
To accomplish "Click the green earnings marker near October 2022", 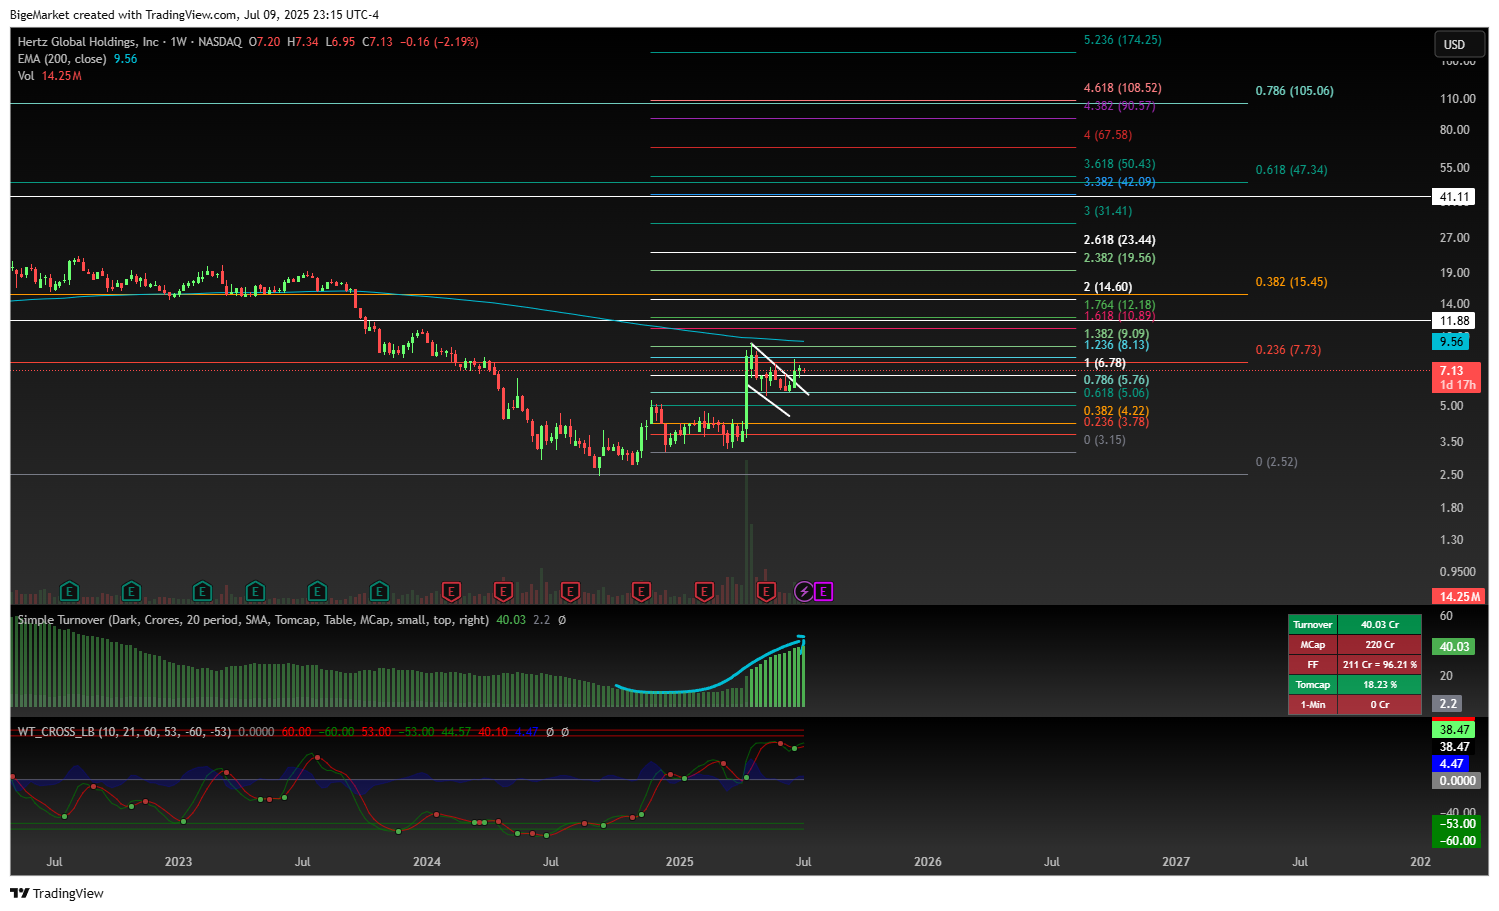I will [131, 592].
